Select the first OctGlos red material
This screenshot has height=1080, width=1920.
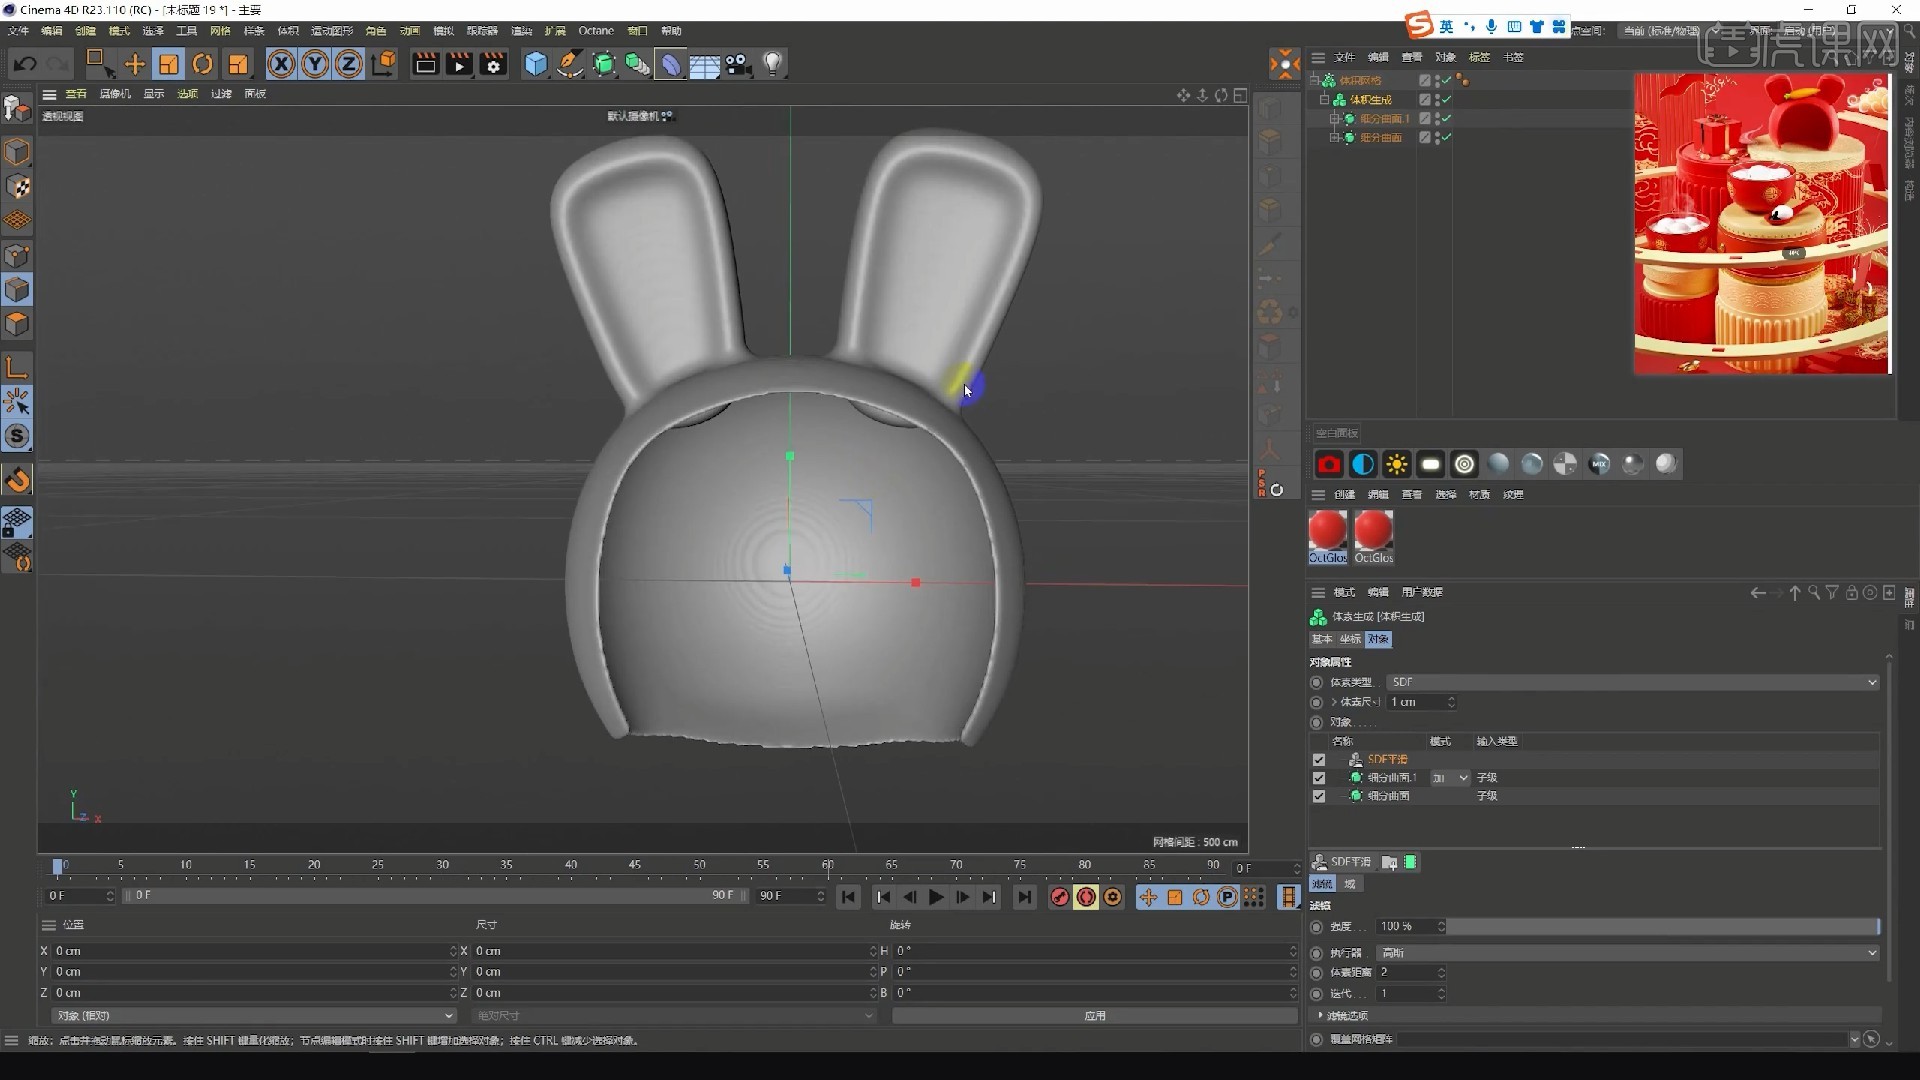[1328, 537]
